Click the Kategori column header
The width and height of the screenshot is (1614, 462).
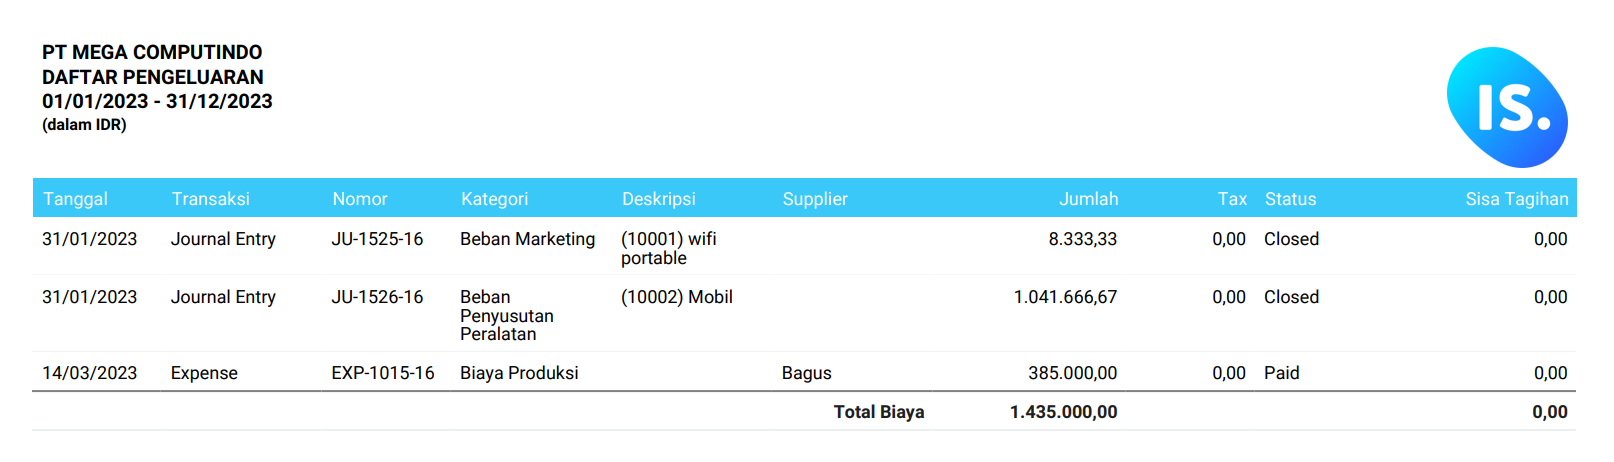pos(494,199)
